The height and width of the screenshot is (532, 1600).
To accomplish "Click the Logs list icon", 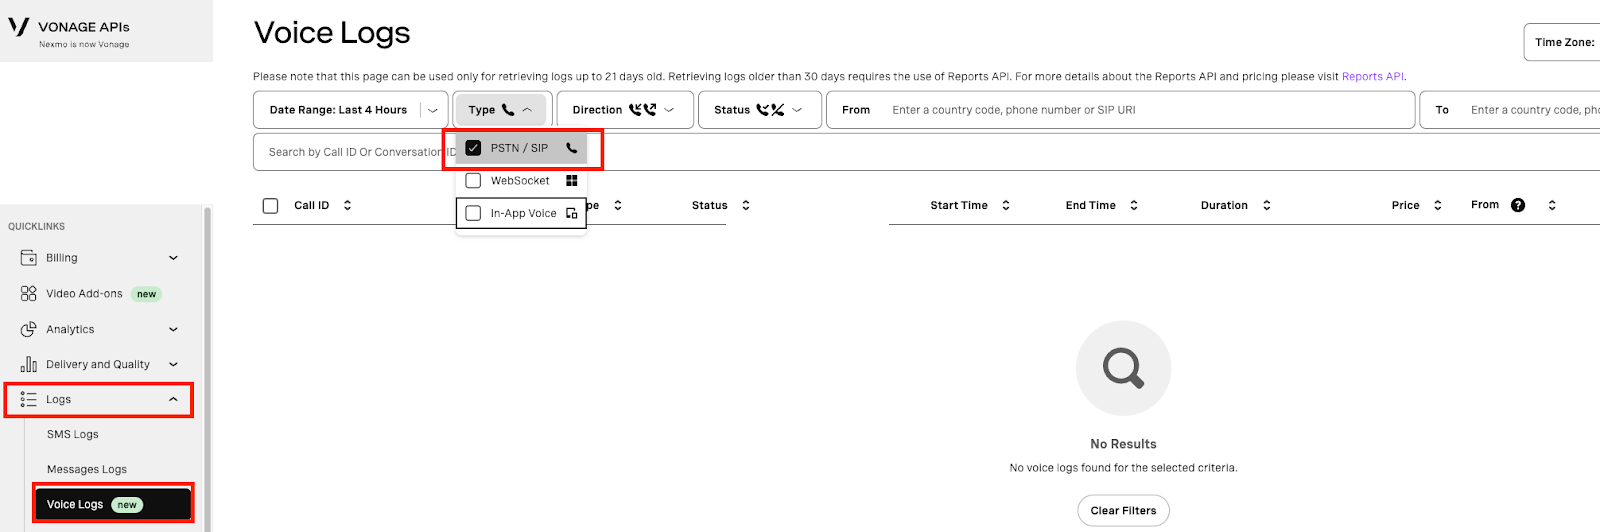I will pos(29,399).
